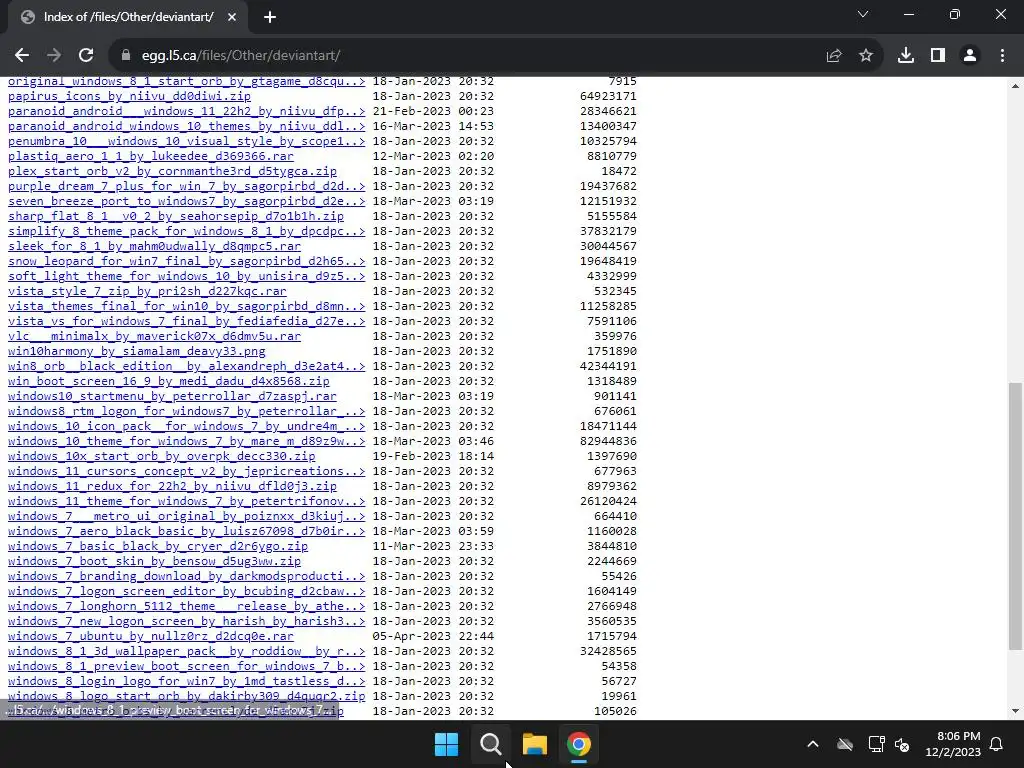Screen dimensions: 1024x768
Task: Toggle the Chrome side panel
Action: (938, 56)
